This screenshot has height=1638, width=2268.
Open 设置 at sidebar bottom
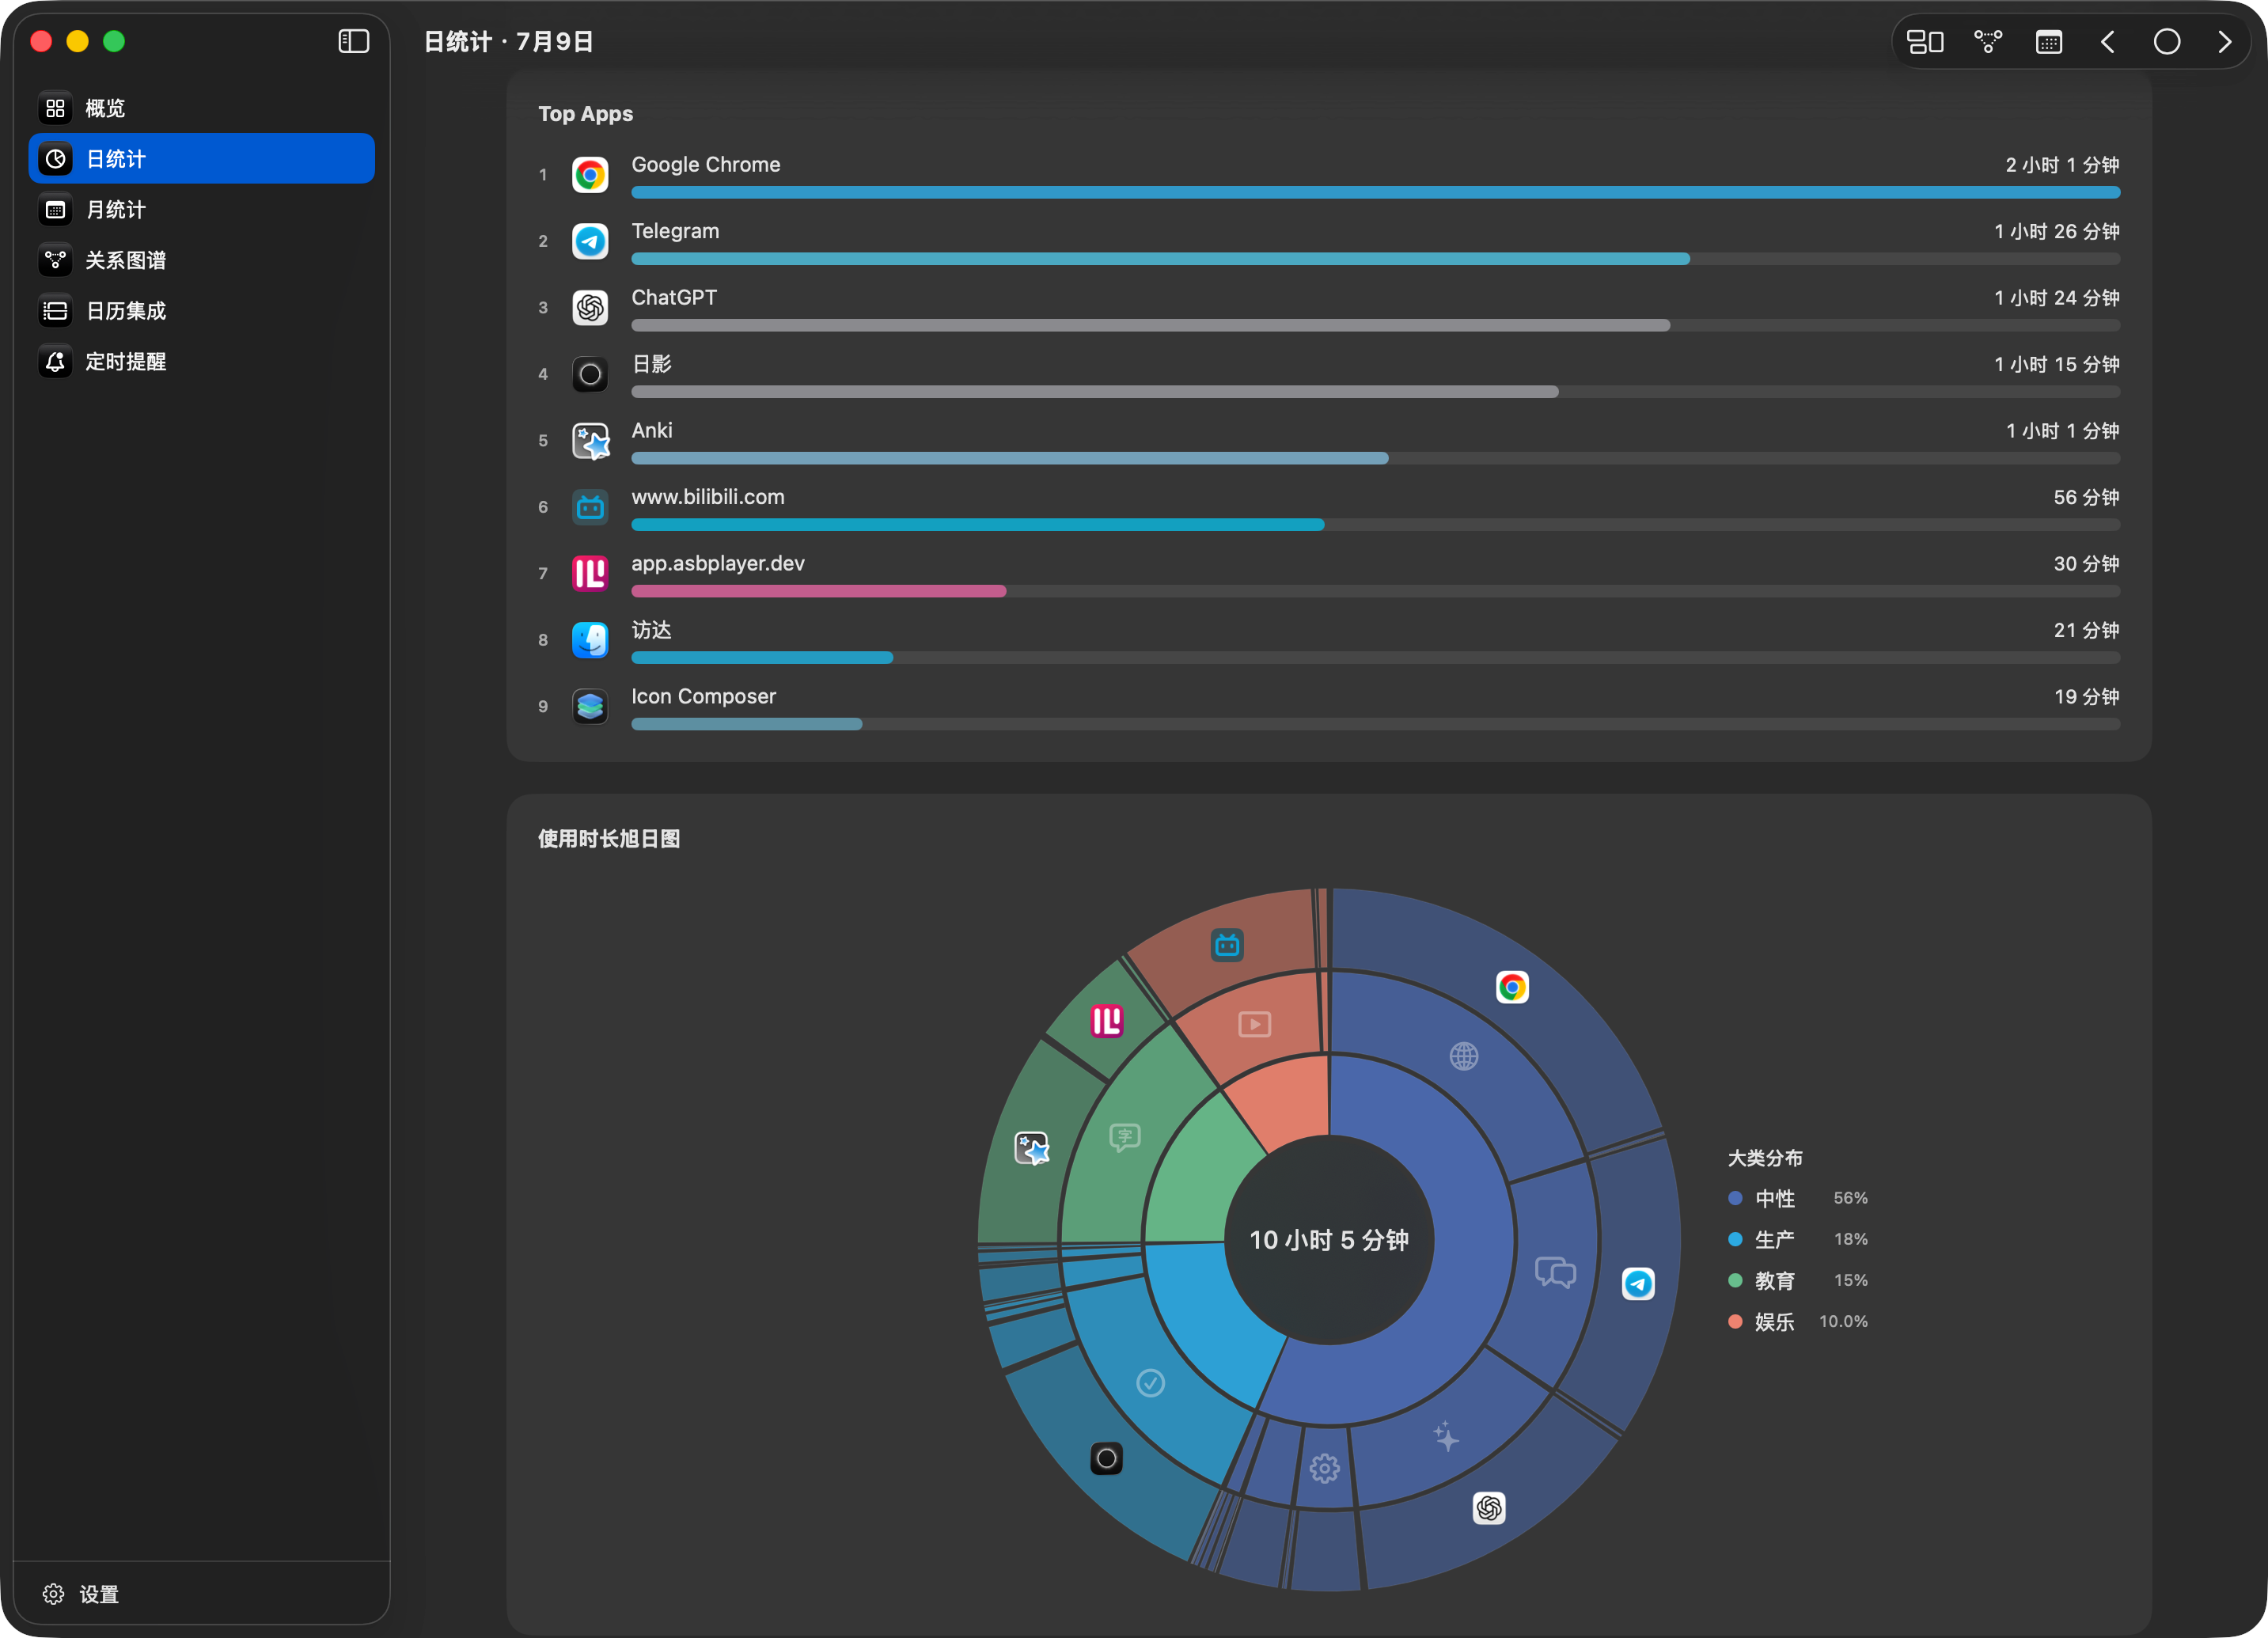pyautogui.click(x=81, y=1594)
